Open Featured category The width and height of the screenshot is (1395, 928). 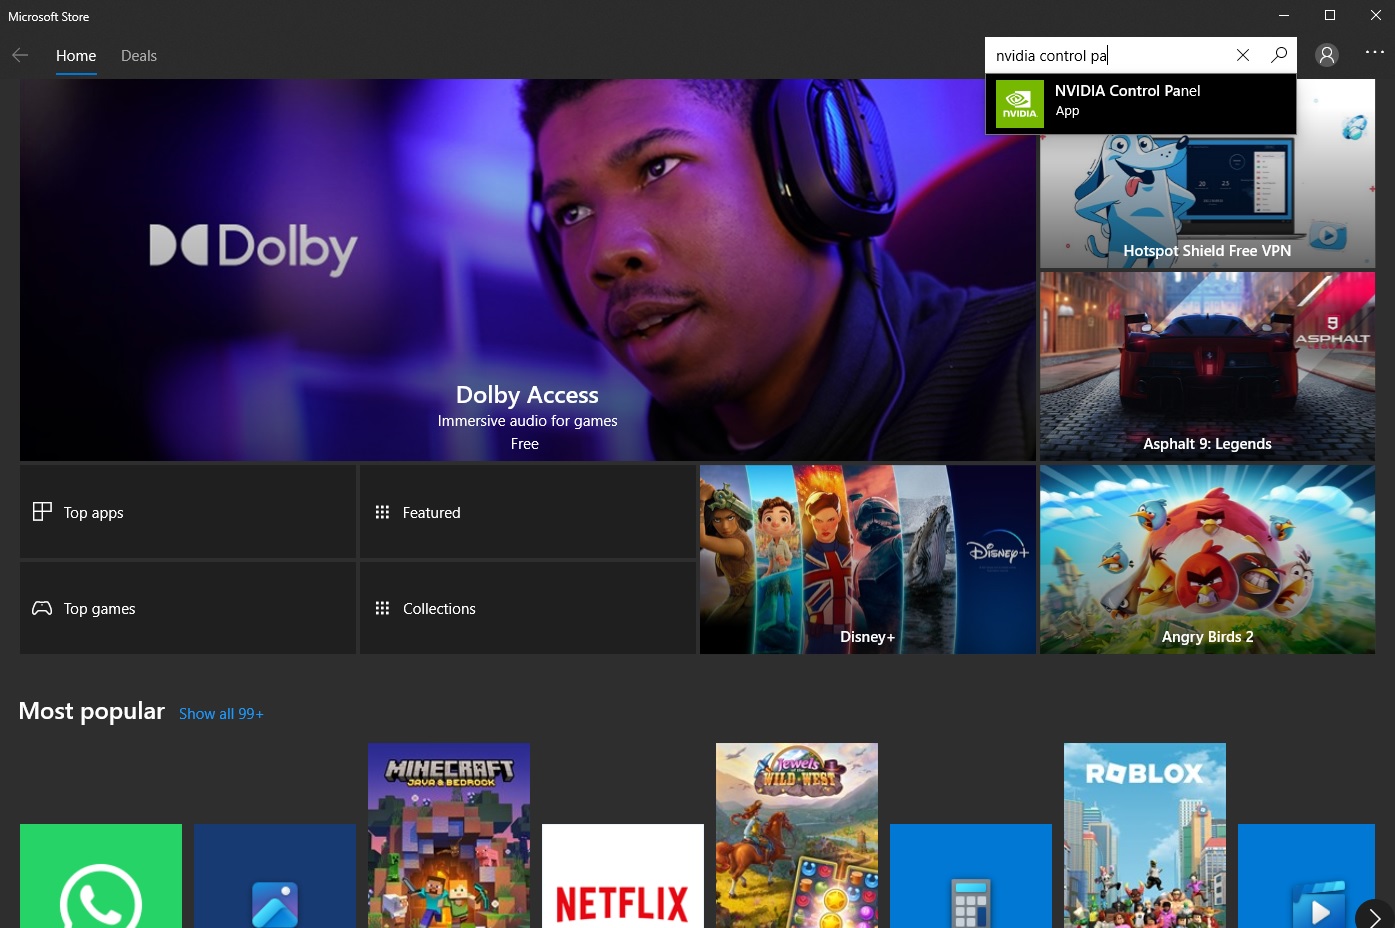(x=528, y=512)
